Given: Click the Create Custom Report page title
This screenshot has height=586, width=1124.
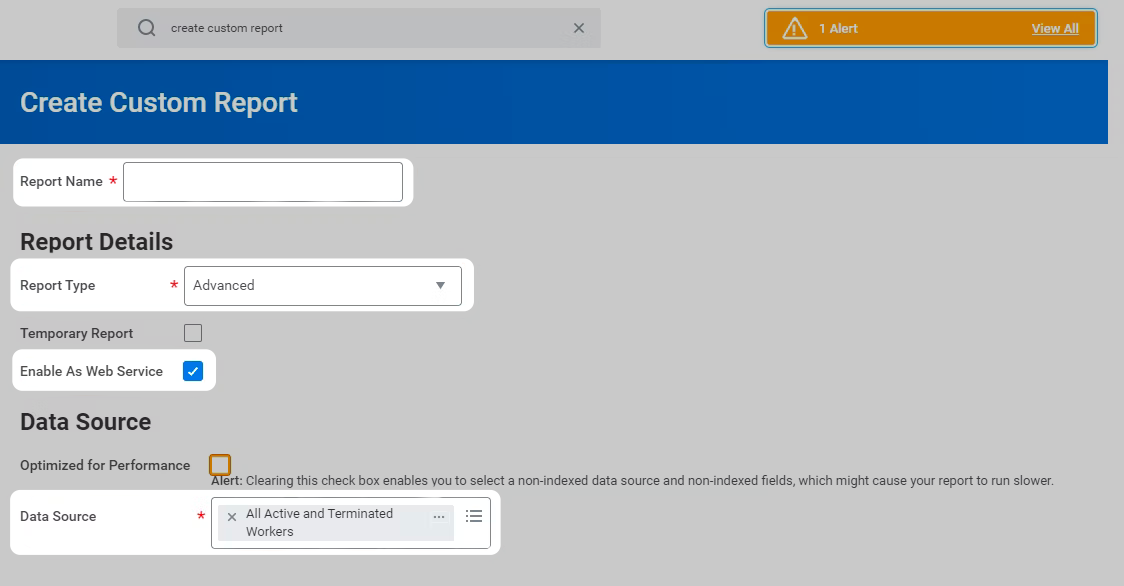Looking at the screenshot, I should (x=159, y=102).
